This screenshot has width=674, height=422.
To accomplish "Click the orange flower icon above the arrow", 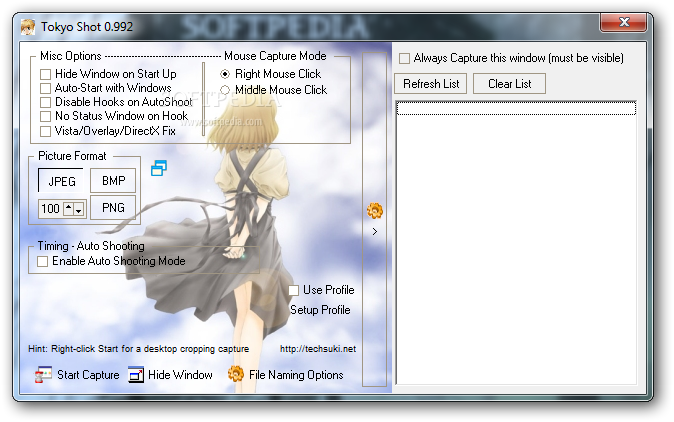I will [x=374, y=211].
